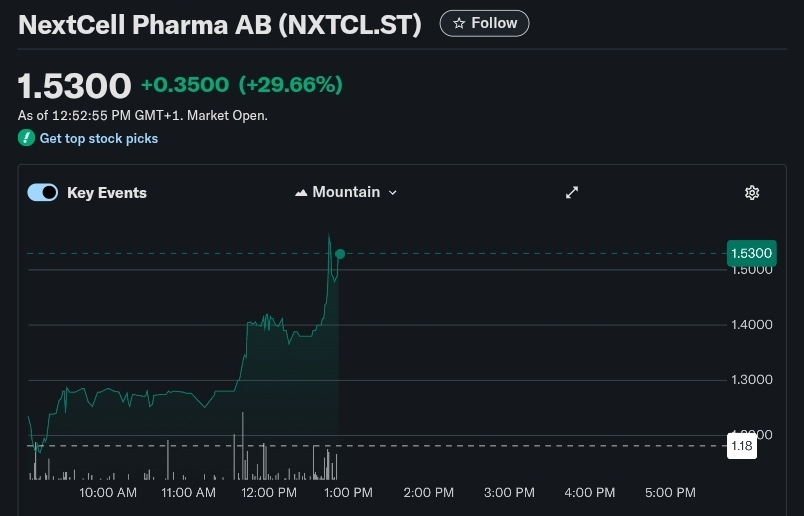Expand the chart to full screen
This screenshot has width=804, height=516.
pyautogui.click(x=572, y=192)
